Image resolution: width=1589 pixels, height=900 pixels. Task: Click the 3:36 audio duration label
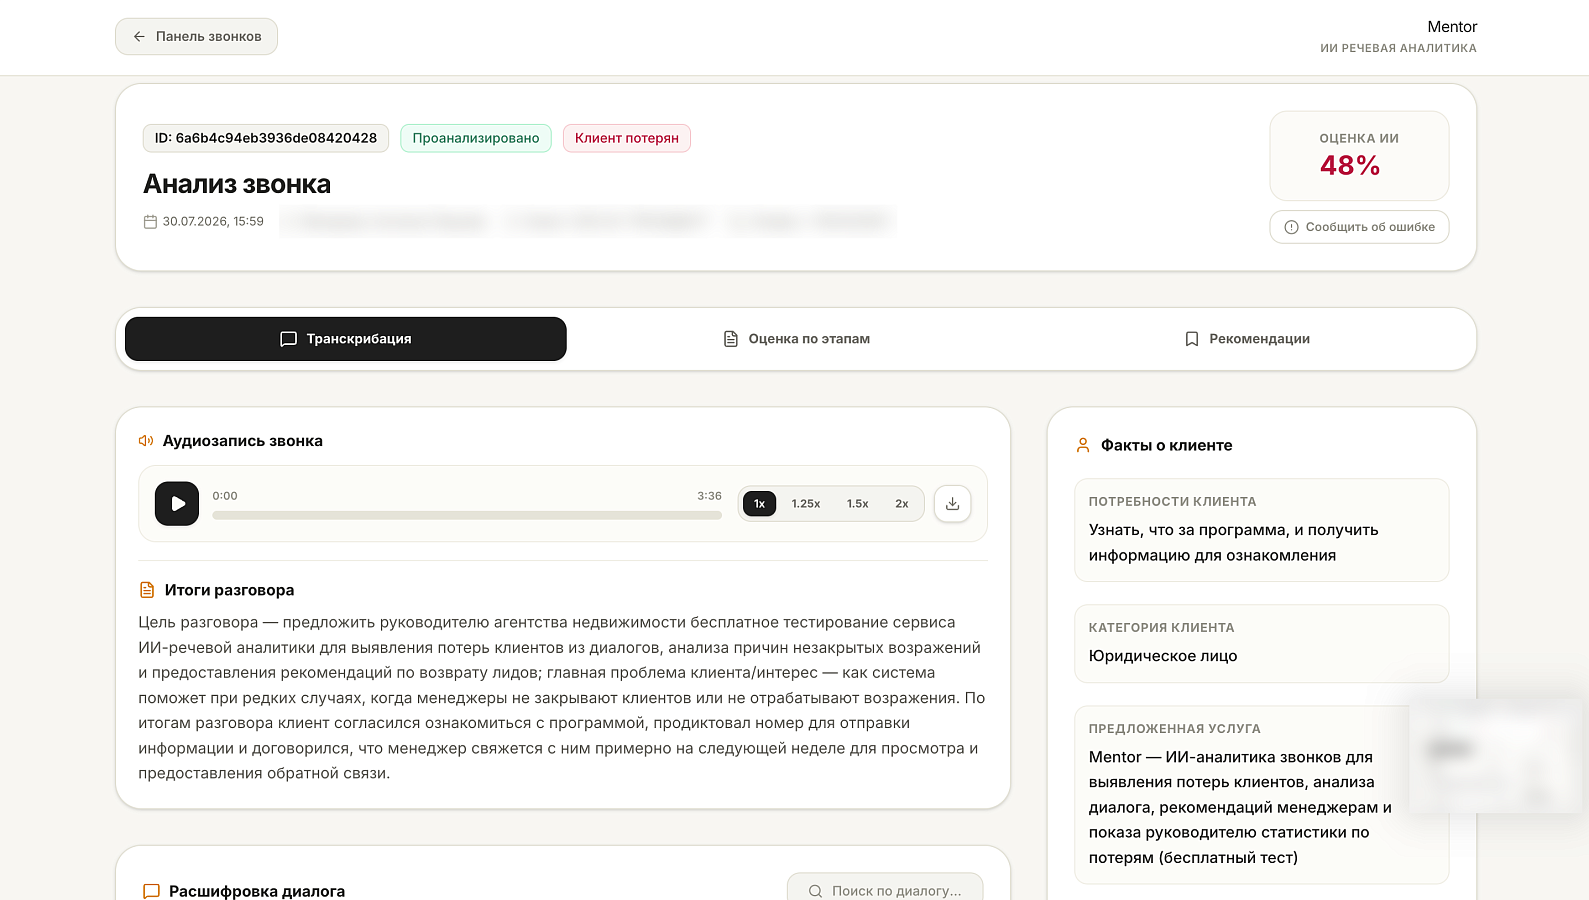[709, 496]
